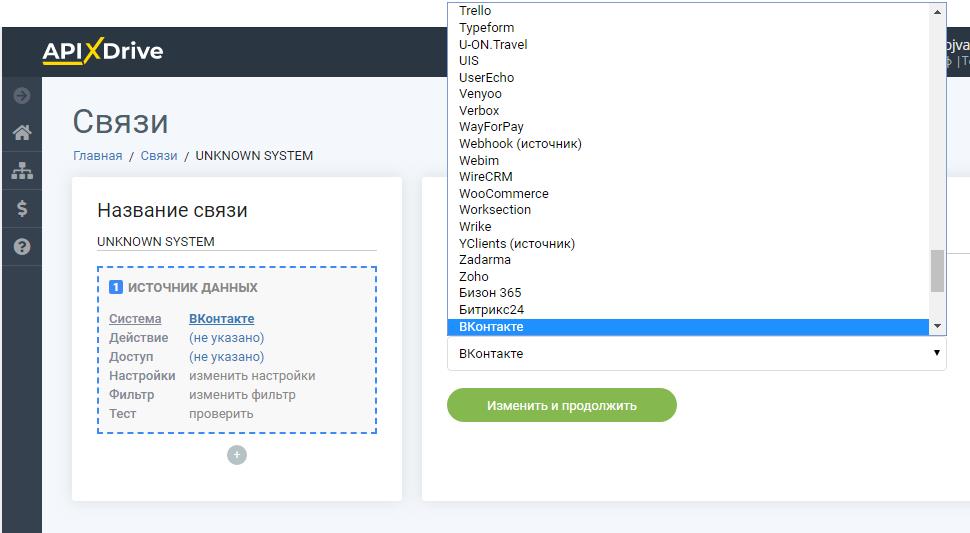
Task: Select Worksection option
Action: [688, 210]
